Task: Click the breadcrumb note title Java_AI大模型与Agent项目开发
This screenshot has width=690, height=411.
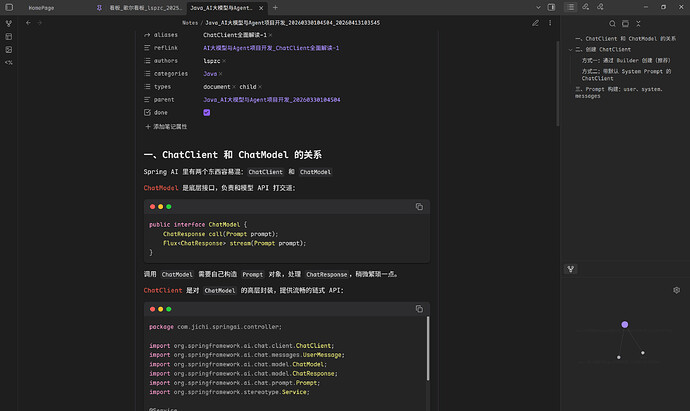Action: (x=292, y=23)
